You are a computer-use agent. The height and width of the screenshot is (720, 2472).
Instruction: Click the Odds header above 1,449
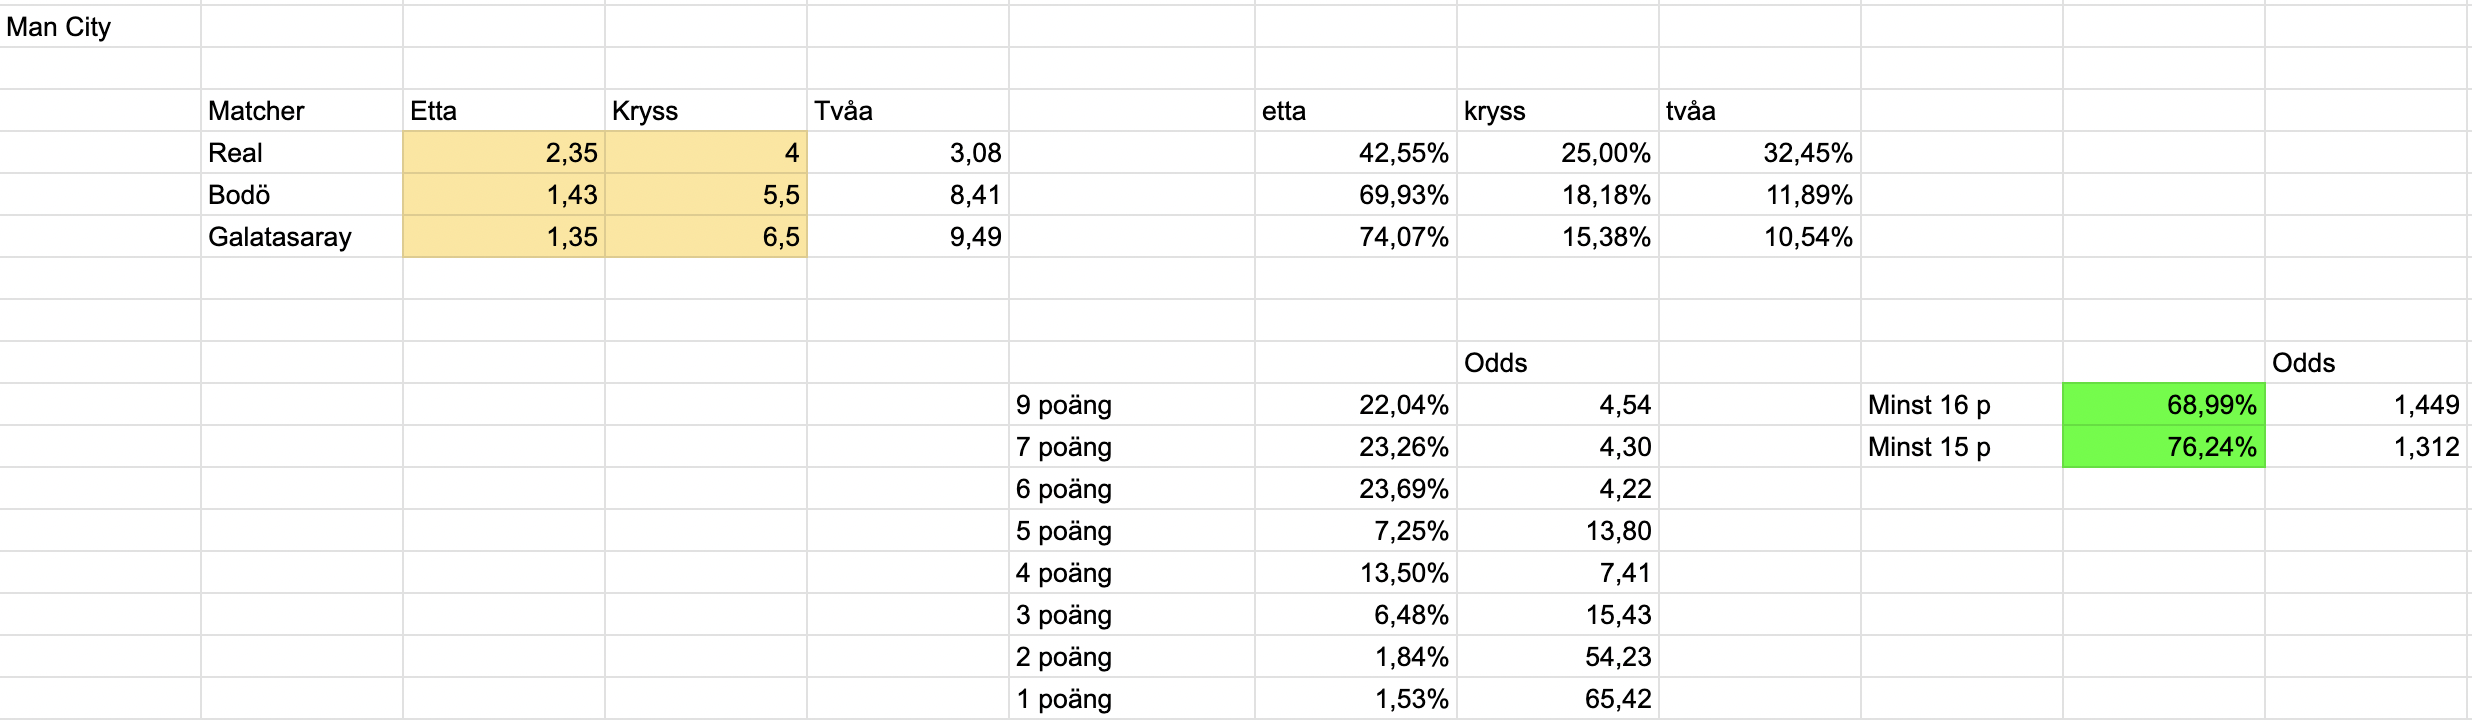(2366, 363)
